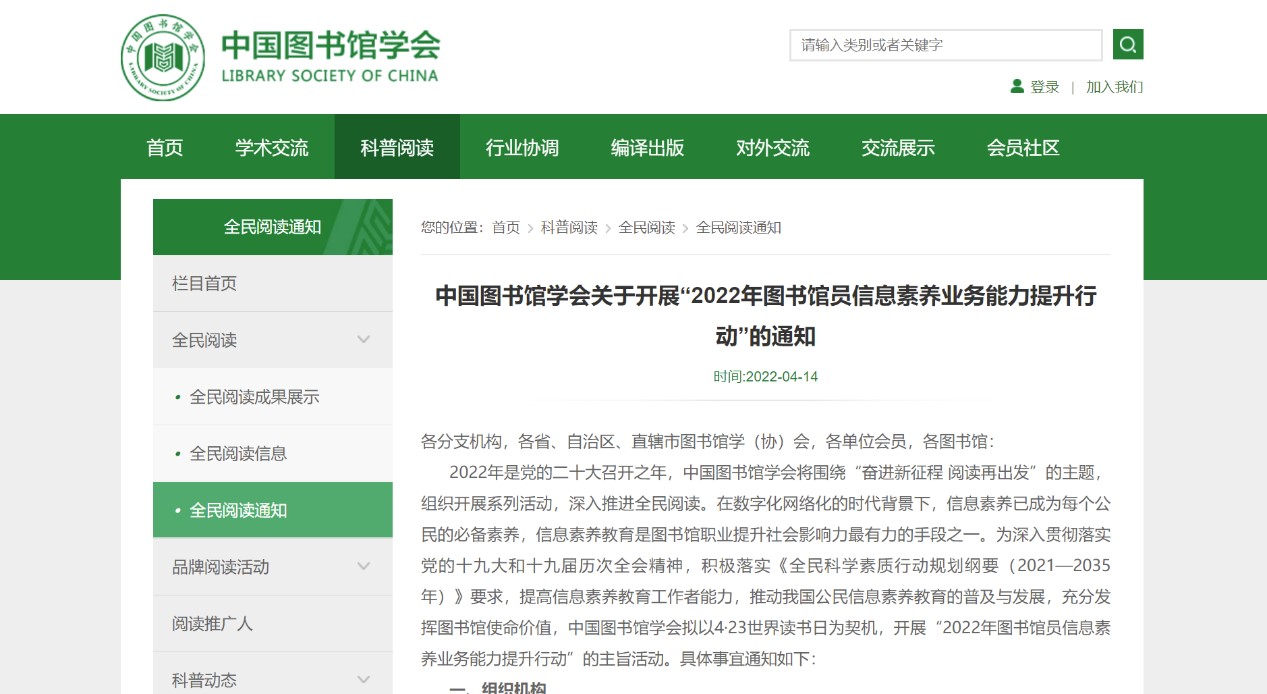Screen dimensions: 1267x694
Task: Select 全民阅读信息 sidebar item
Action: [238, 454]
